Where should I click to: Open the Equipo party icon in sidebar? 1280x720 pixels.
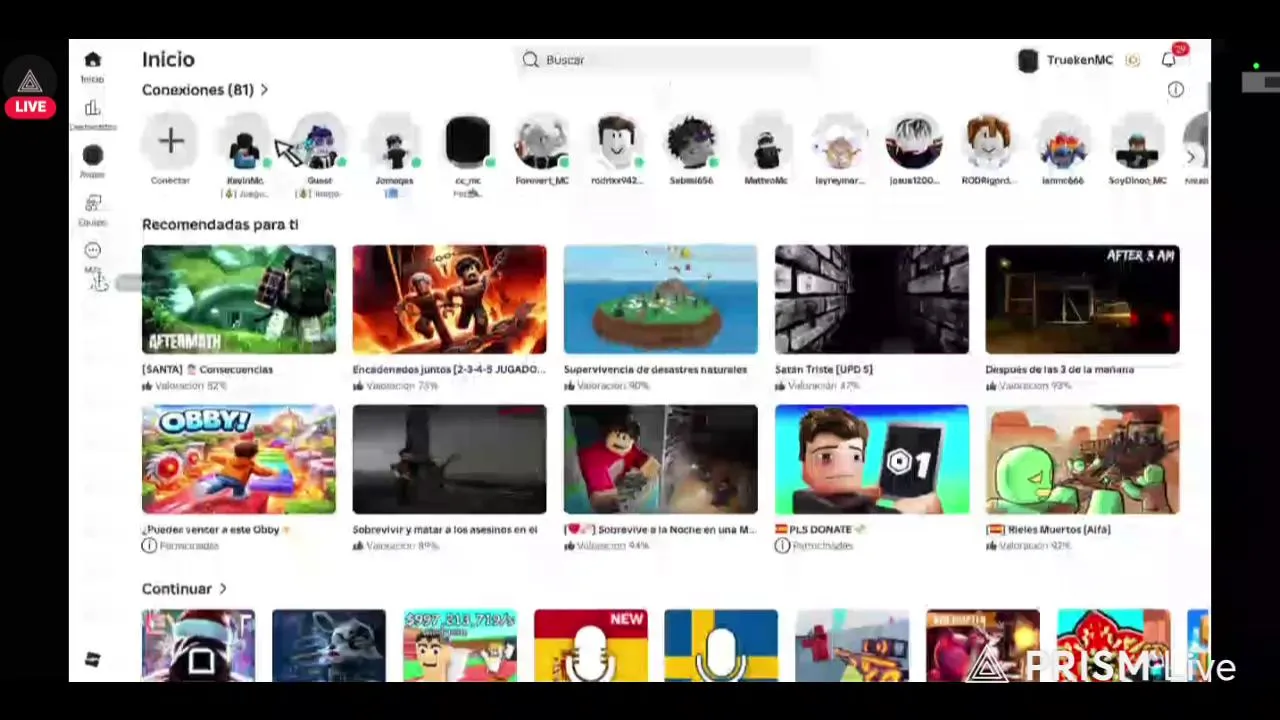[92, 203]
